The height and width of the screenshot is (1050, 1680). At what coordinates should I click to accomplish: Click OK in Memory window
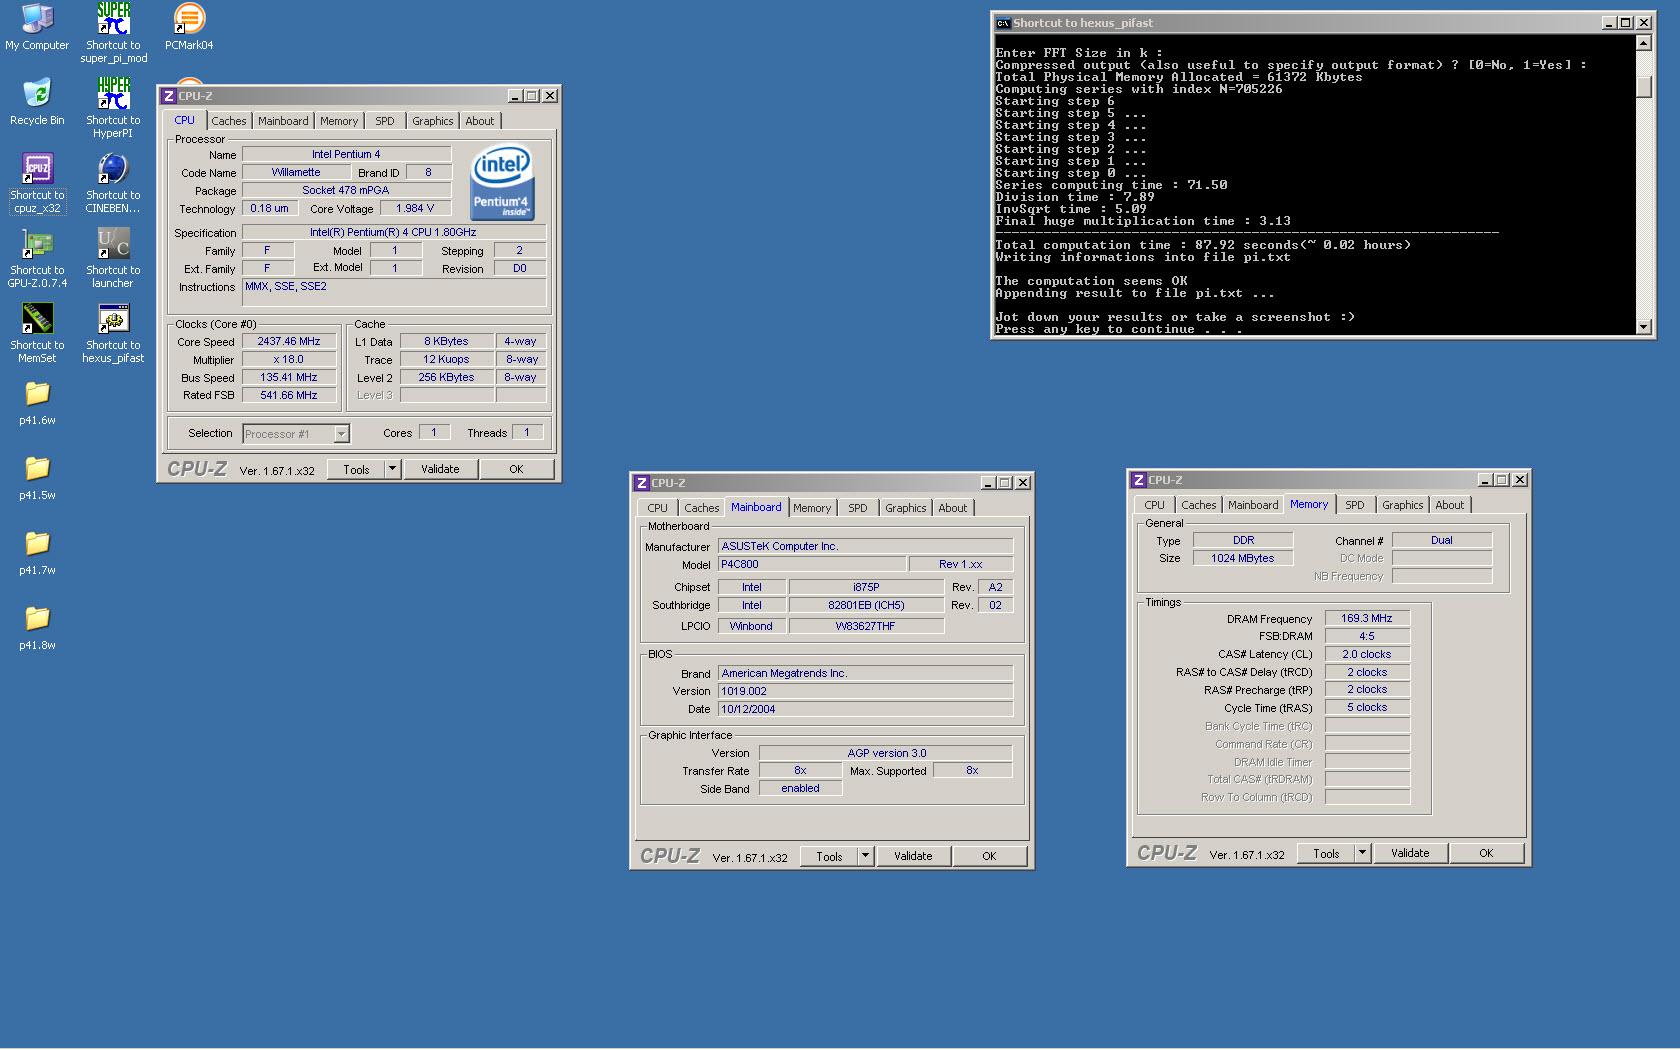click(x=1486, y=853)
